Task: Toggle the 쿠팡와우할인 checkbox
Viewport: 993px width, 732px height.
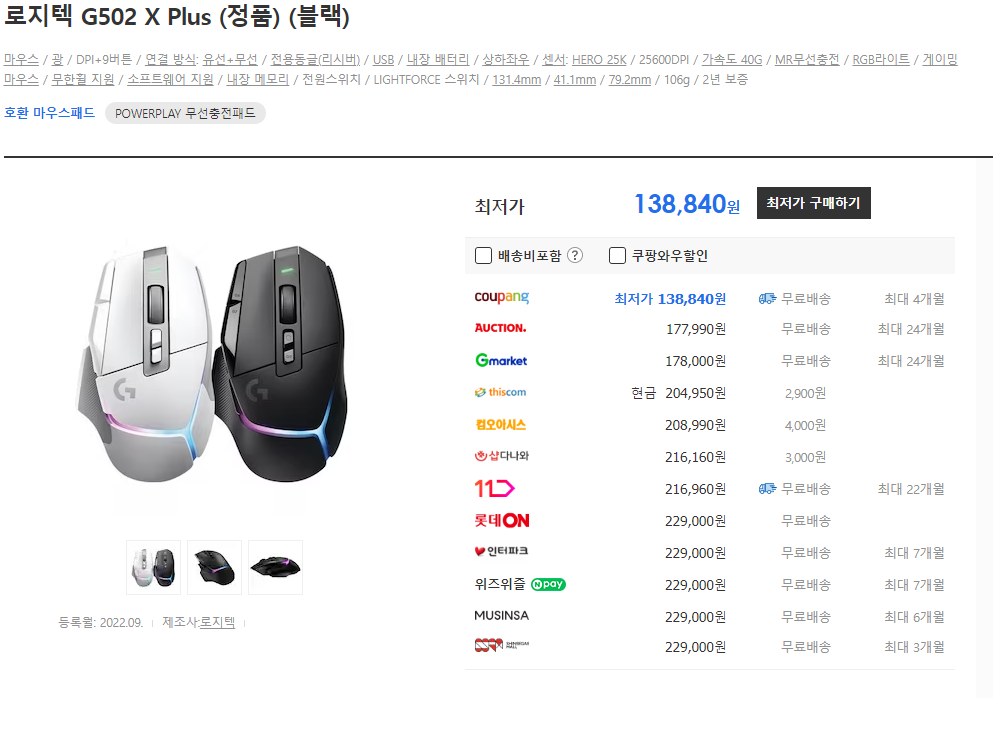Action: [x=617, y=255]
